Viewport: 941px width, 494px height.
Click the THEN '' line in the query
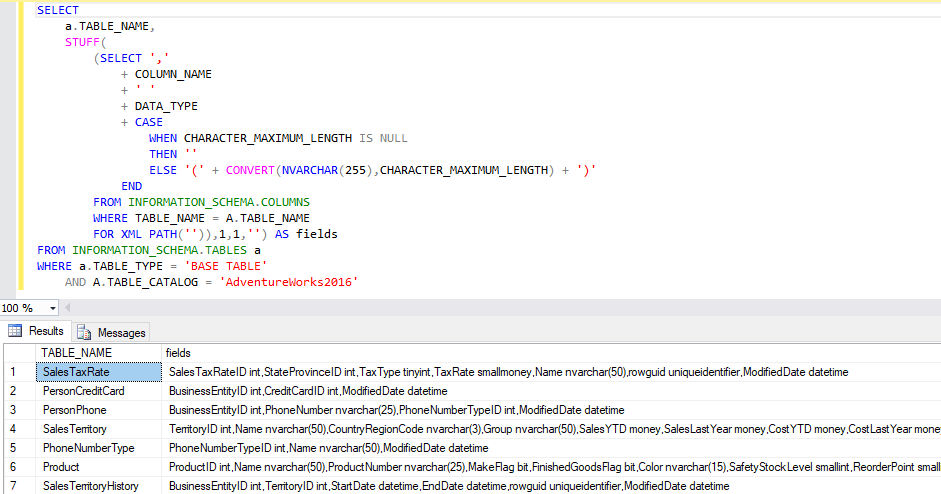173,154
